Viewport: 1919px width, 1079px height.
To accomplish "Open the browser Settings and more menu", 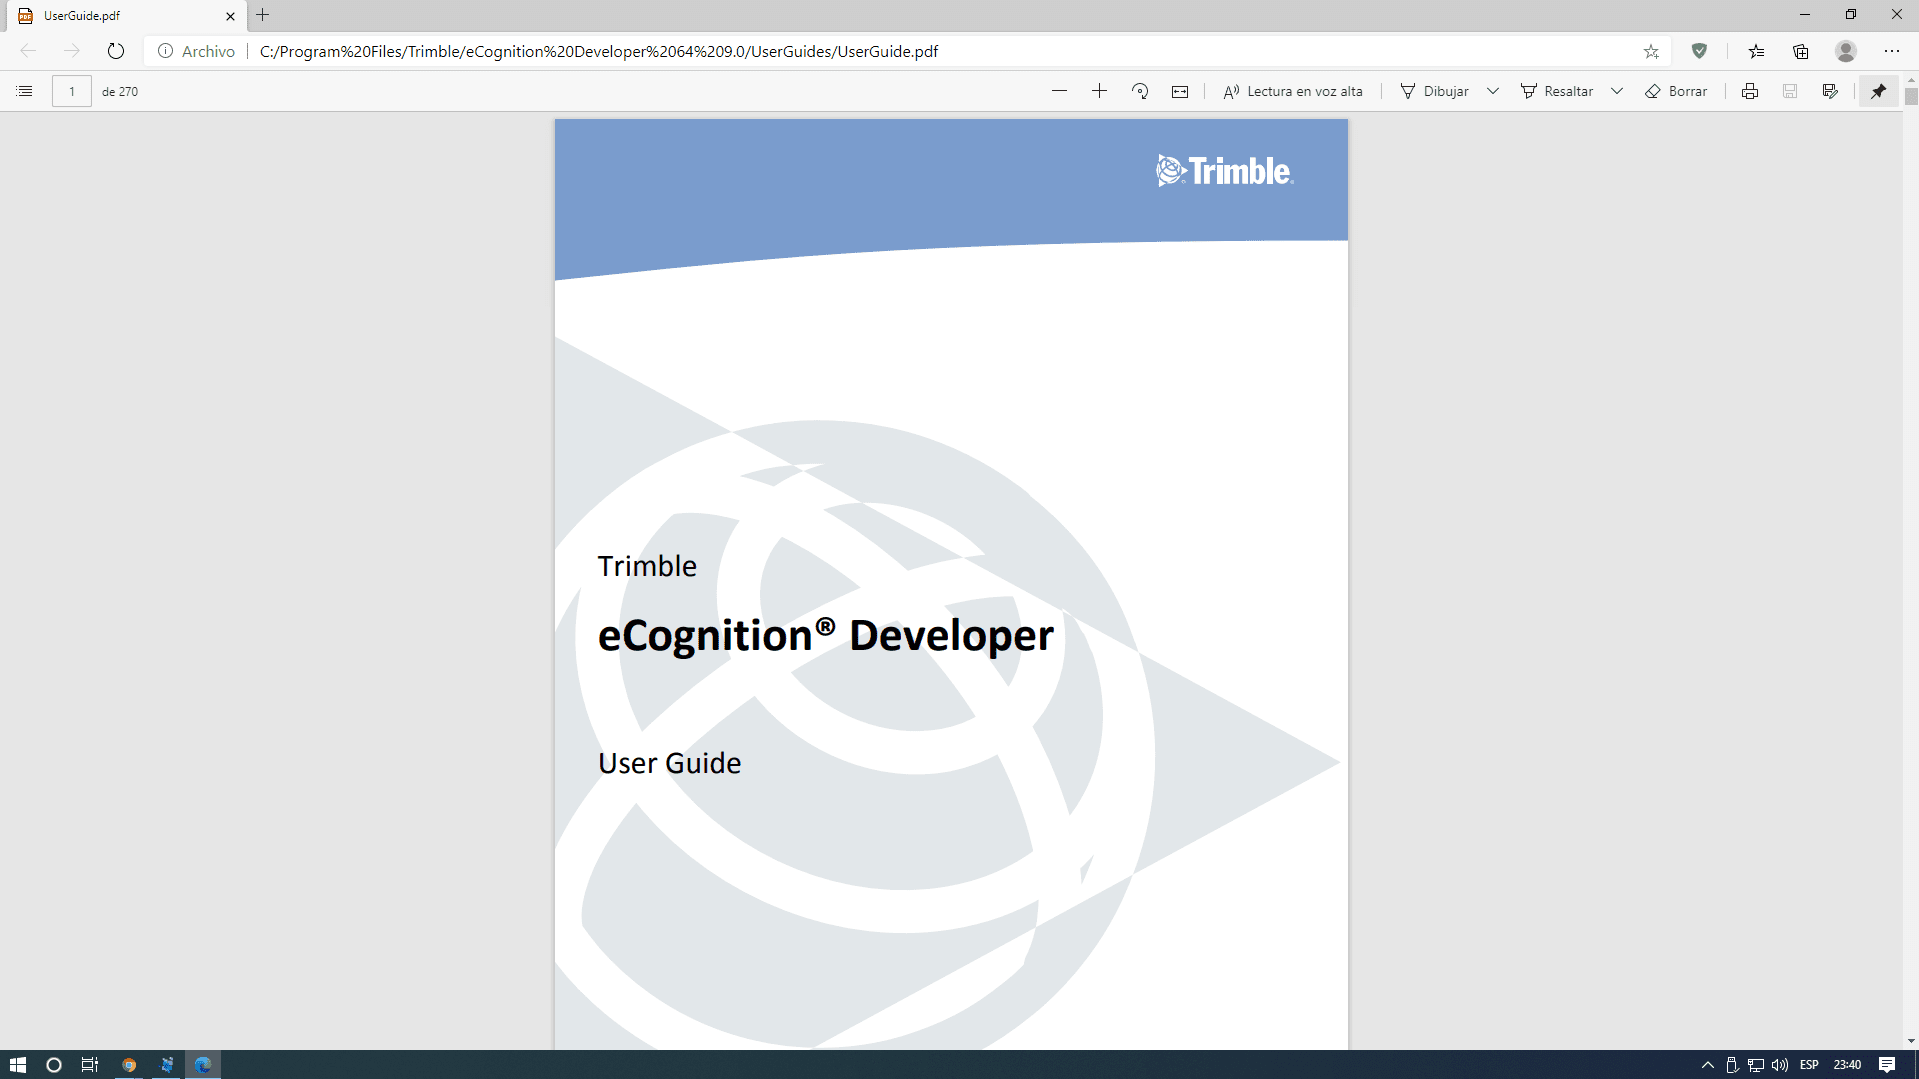I will point(1891,51).
